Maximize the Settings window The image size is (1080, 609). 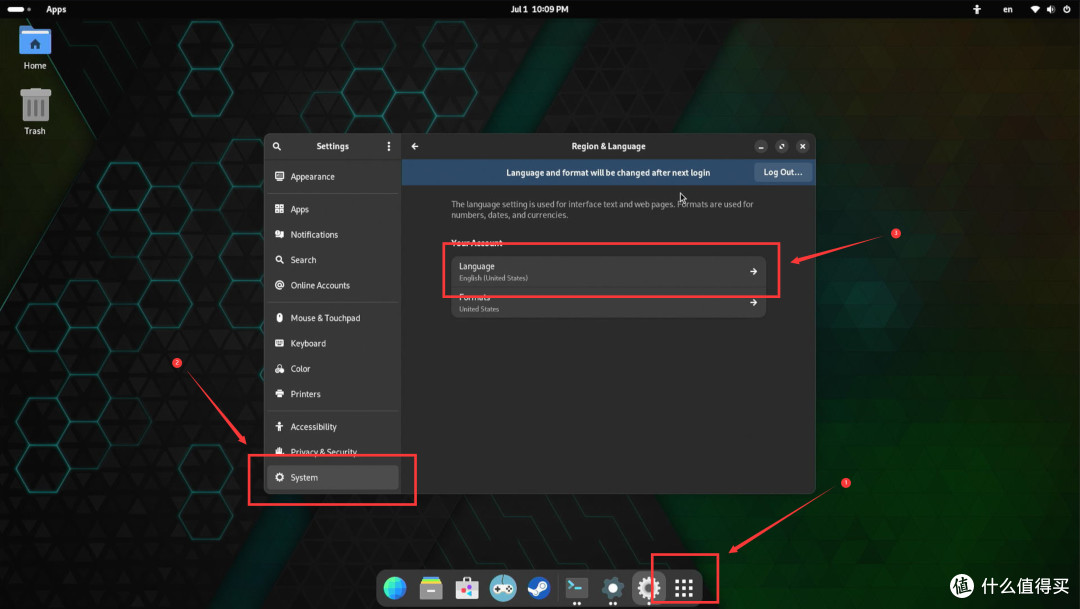point(782,146)
